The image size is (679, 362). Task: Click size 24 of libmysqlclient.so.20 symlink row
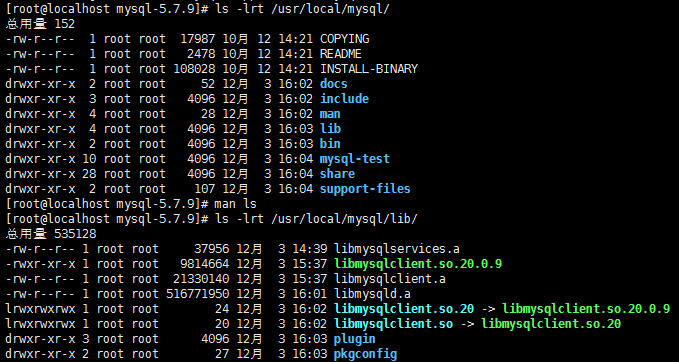click(222, 309)
